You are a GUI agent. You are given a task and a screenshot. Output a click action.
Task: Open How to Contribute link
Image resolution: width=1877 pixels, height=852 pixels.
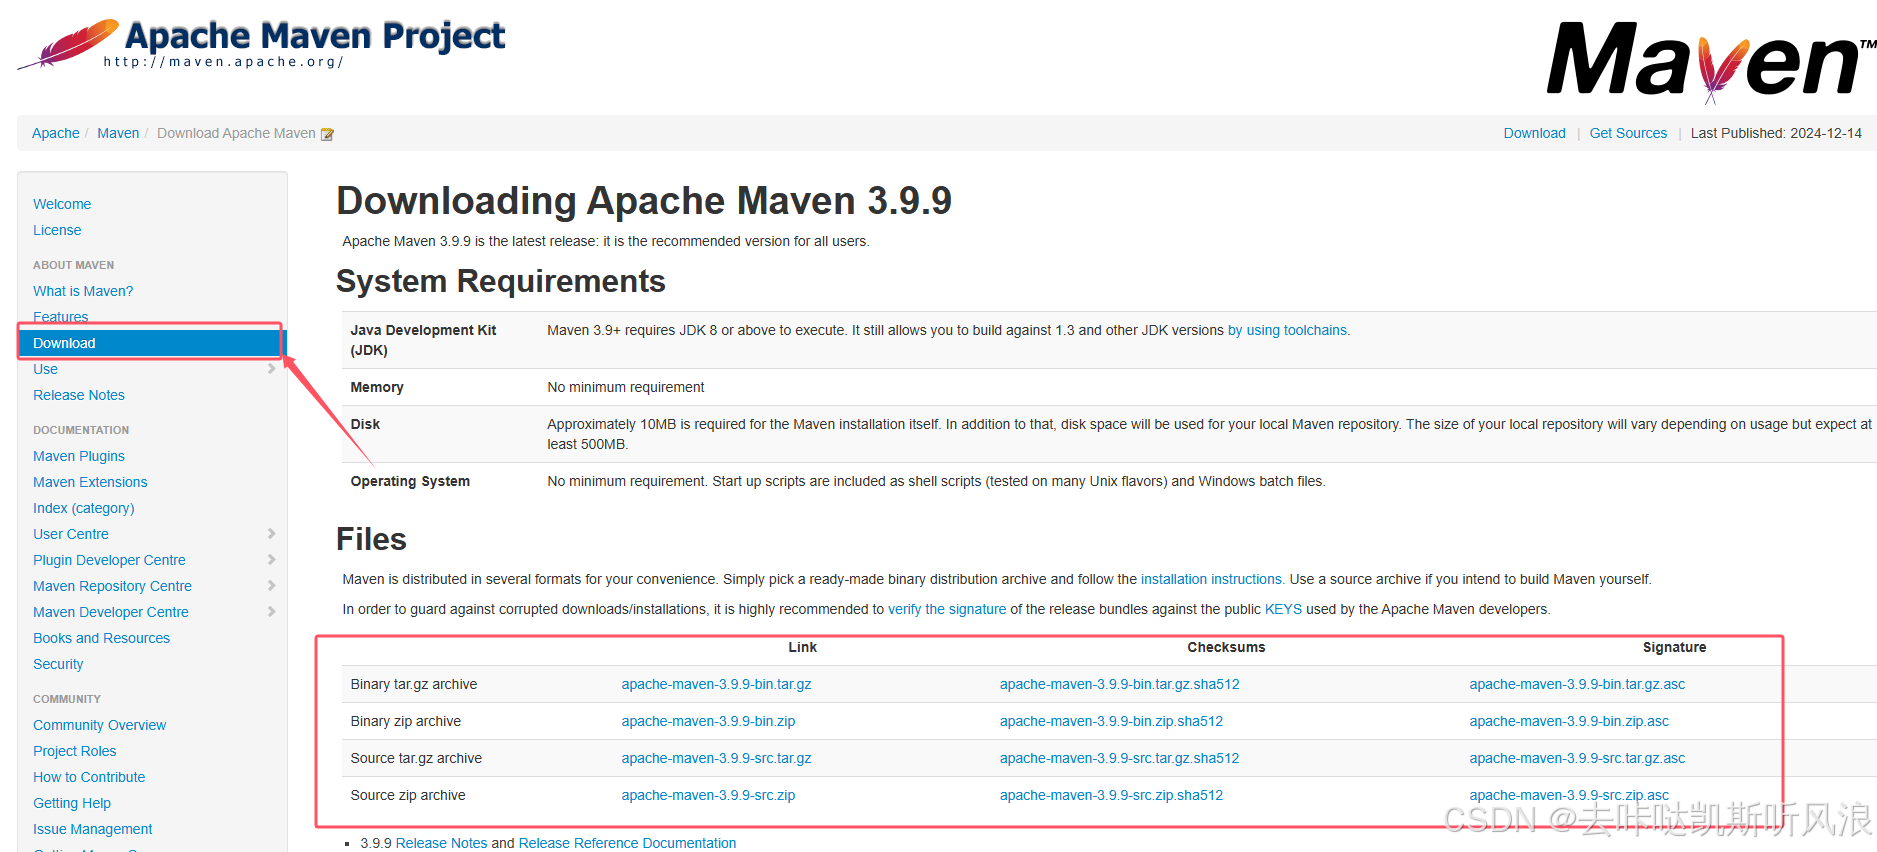(x=89, y=777)
